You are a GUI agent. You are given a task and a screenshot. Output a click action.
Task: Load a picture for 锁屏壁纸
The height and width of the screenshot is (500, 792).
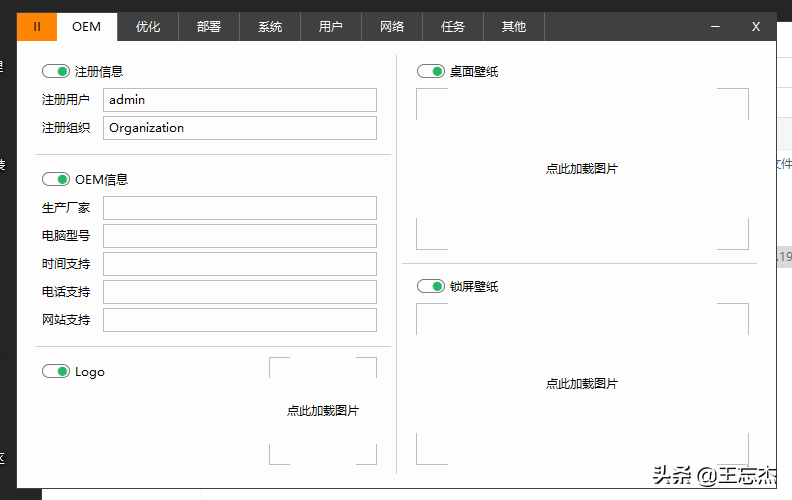click(582, 384)
